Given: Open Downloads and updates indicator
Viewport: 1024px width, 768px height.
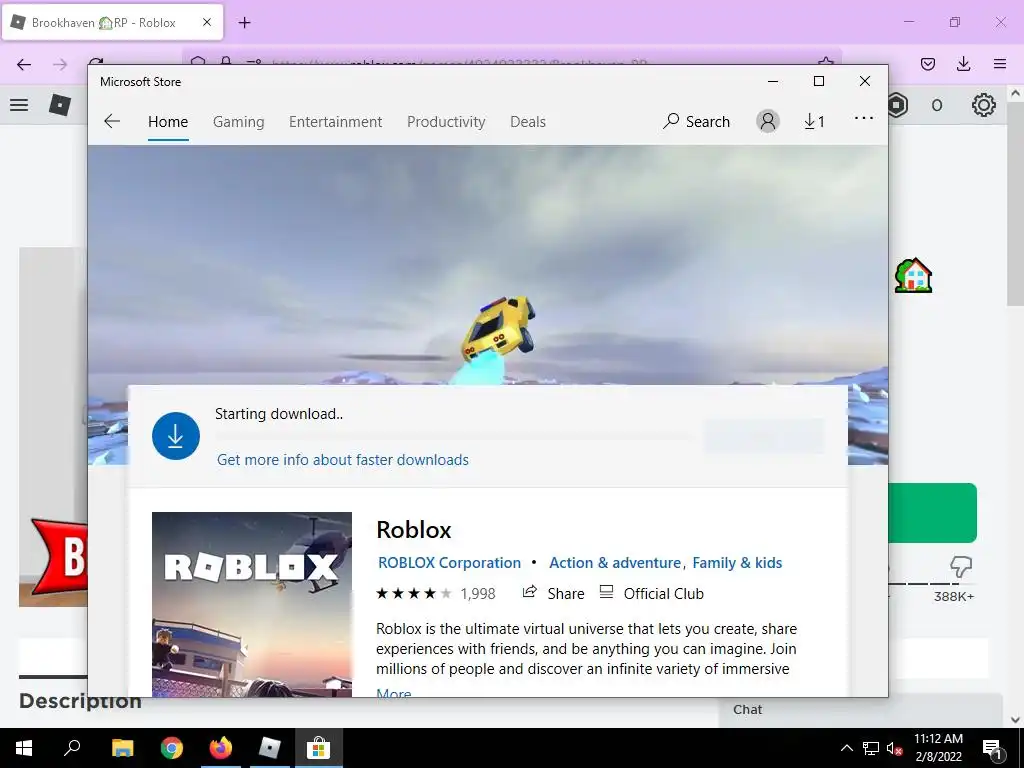Looking at the screenshot, I should [814, 121].
